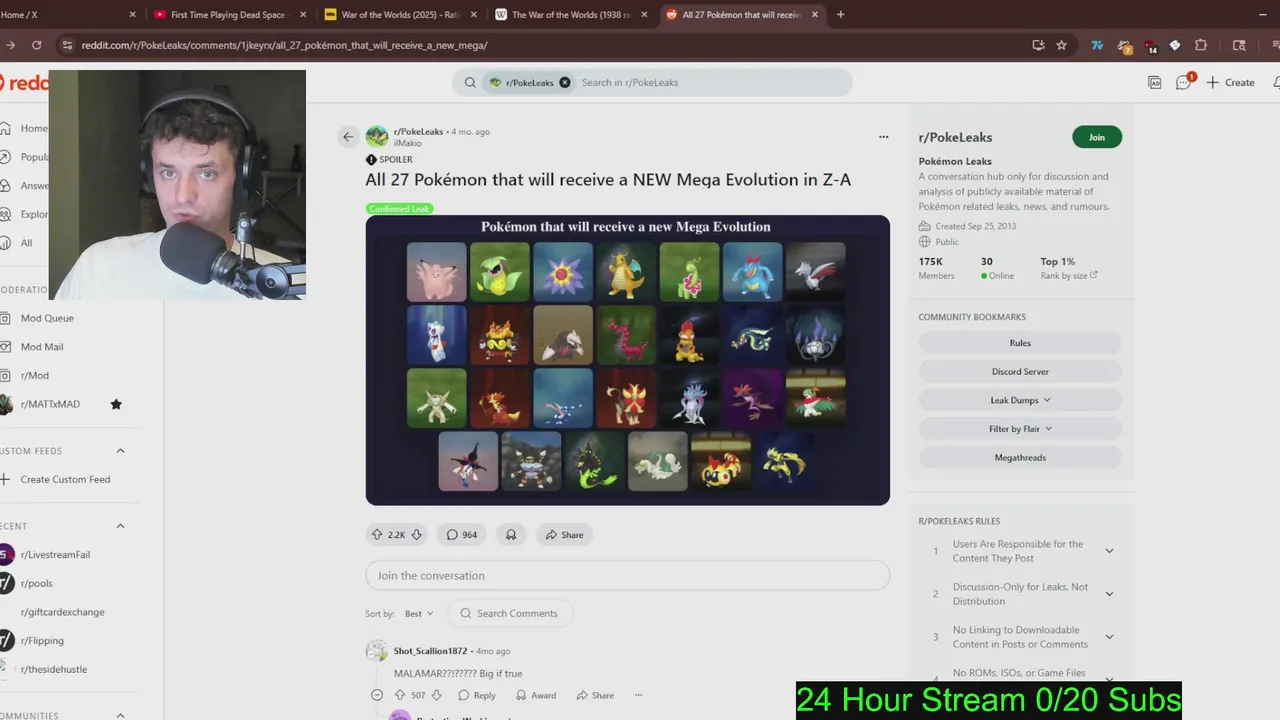
Task: Award the MALAMAR comment
Action: pyautogui.click(x=535, y=695)
